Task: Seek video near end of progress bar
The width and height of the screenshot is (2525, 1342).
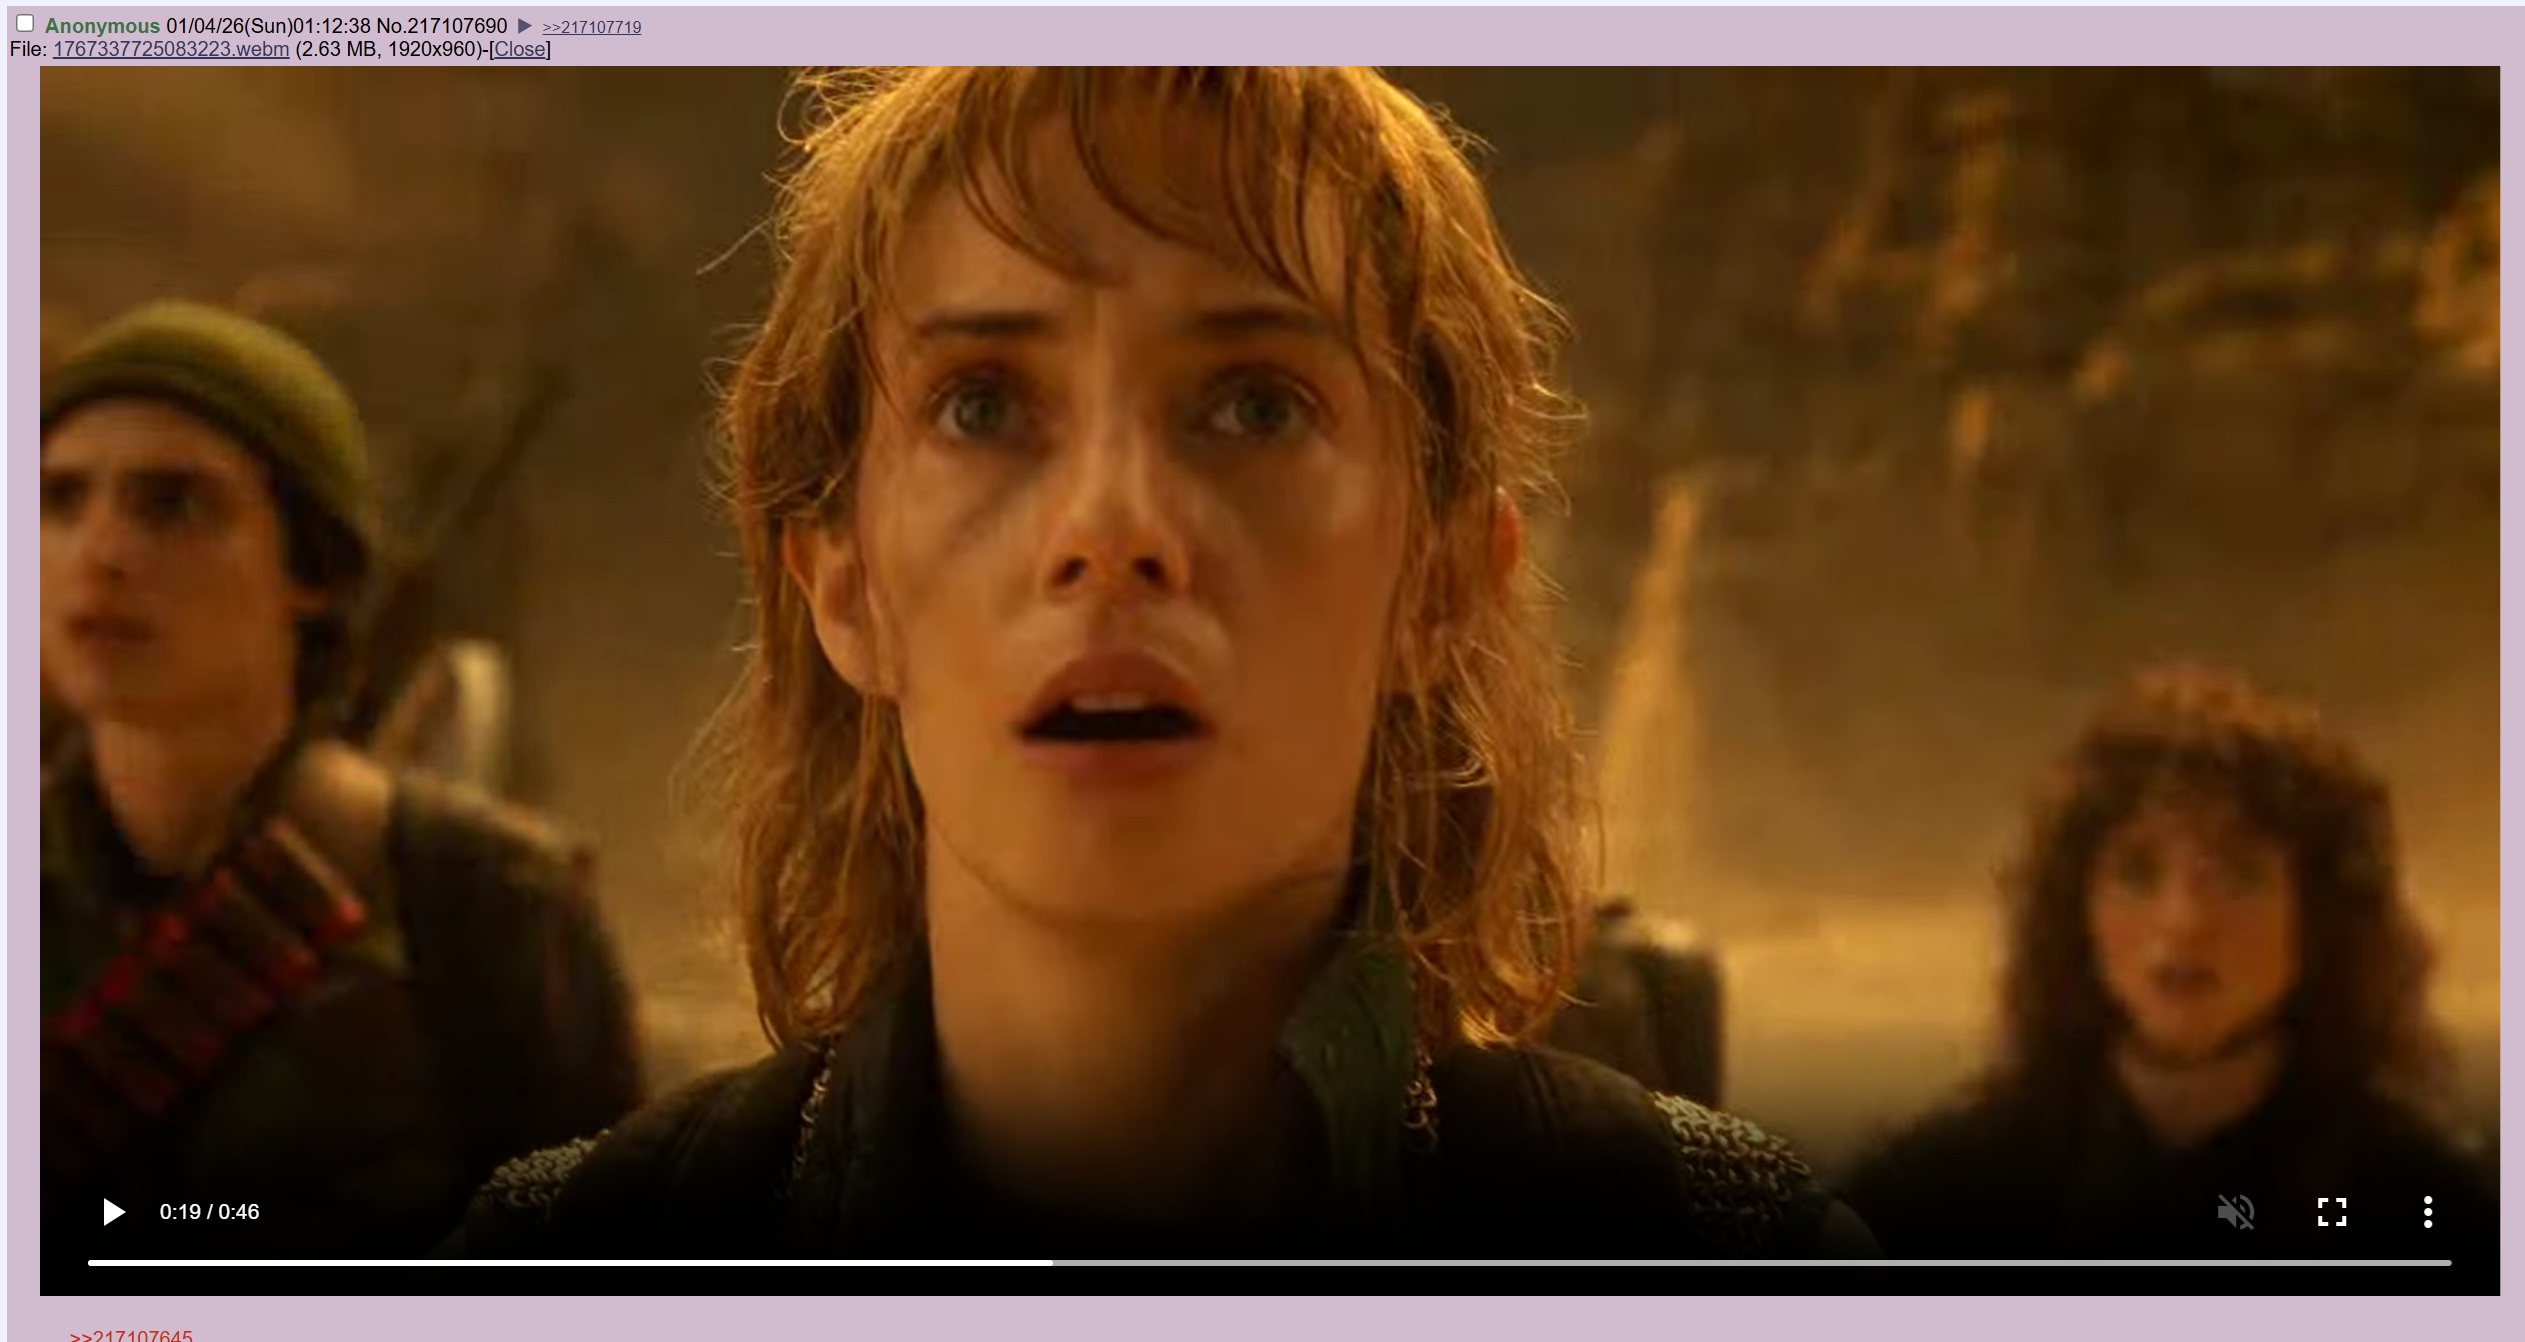Action: coord(2400,1263)
